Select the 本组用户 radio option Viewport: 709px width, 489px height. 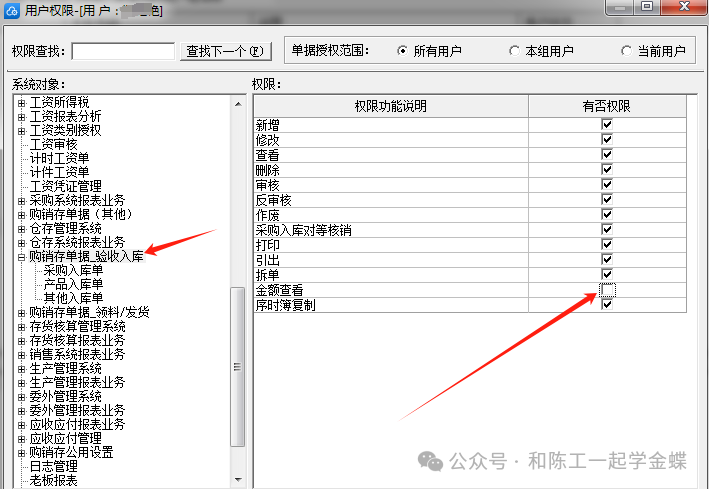click(x=514, y=51)
